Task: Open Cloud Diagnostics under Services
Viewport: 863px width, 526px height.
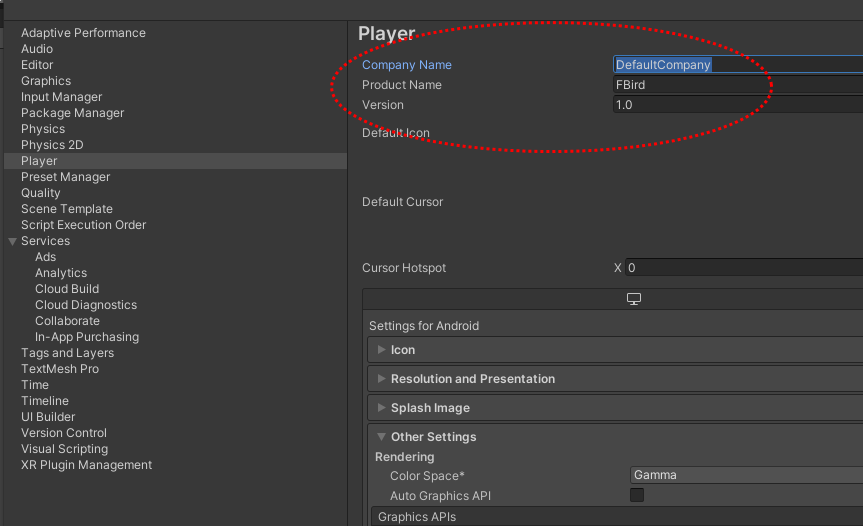Action: tap(86, 305)
